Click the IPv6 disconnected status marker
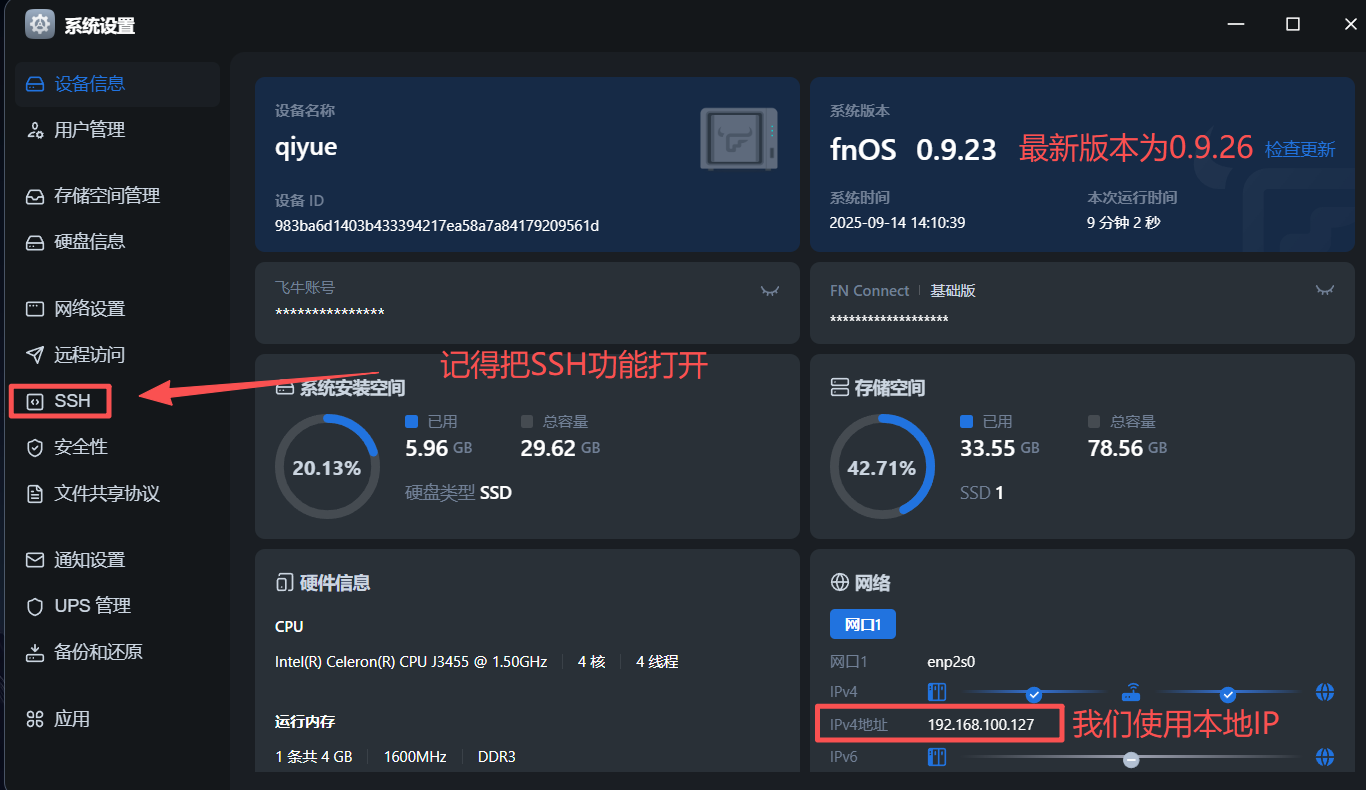Viewport: 1366px width, 790px height. [x=1131, y=759]
